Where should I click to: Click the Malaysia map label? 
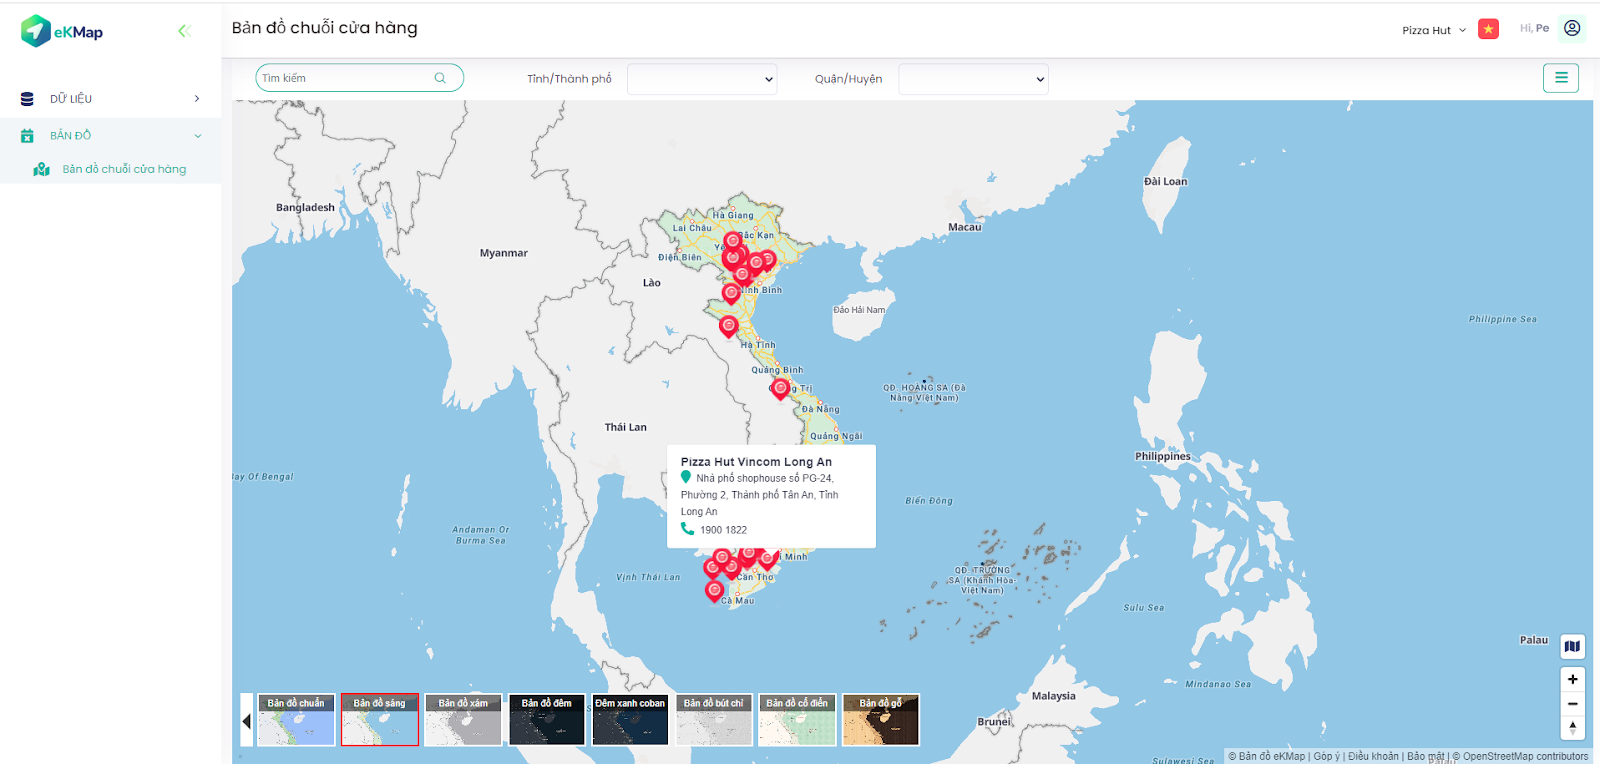pos(1054,696)
